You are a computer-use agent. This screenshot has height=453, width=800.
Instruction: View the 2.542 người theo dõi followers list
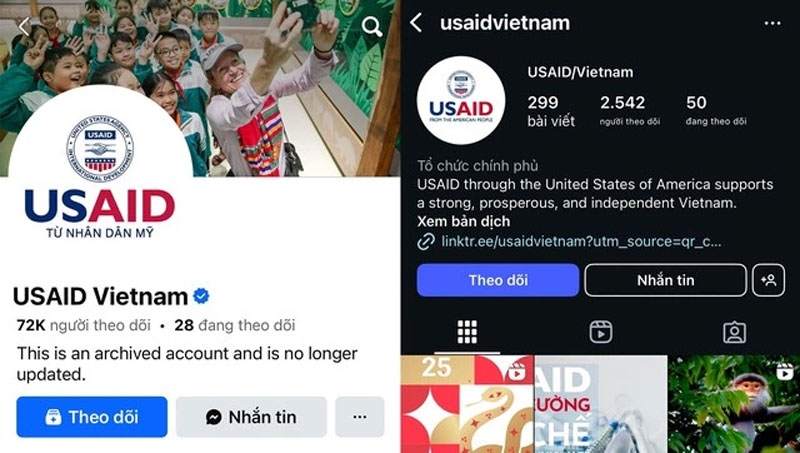[630, 110]
